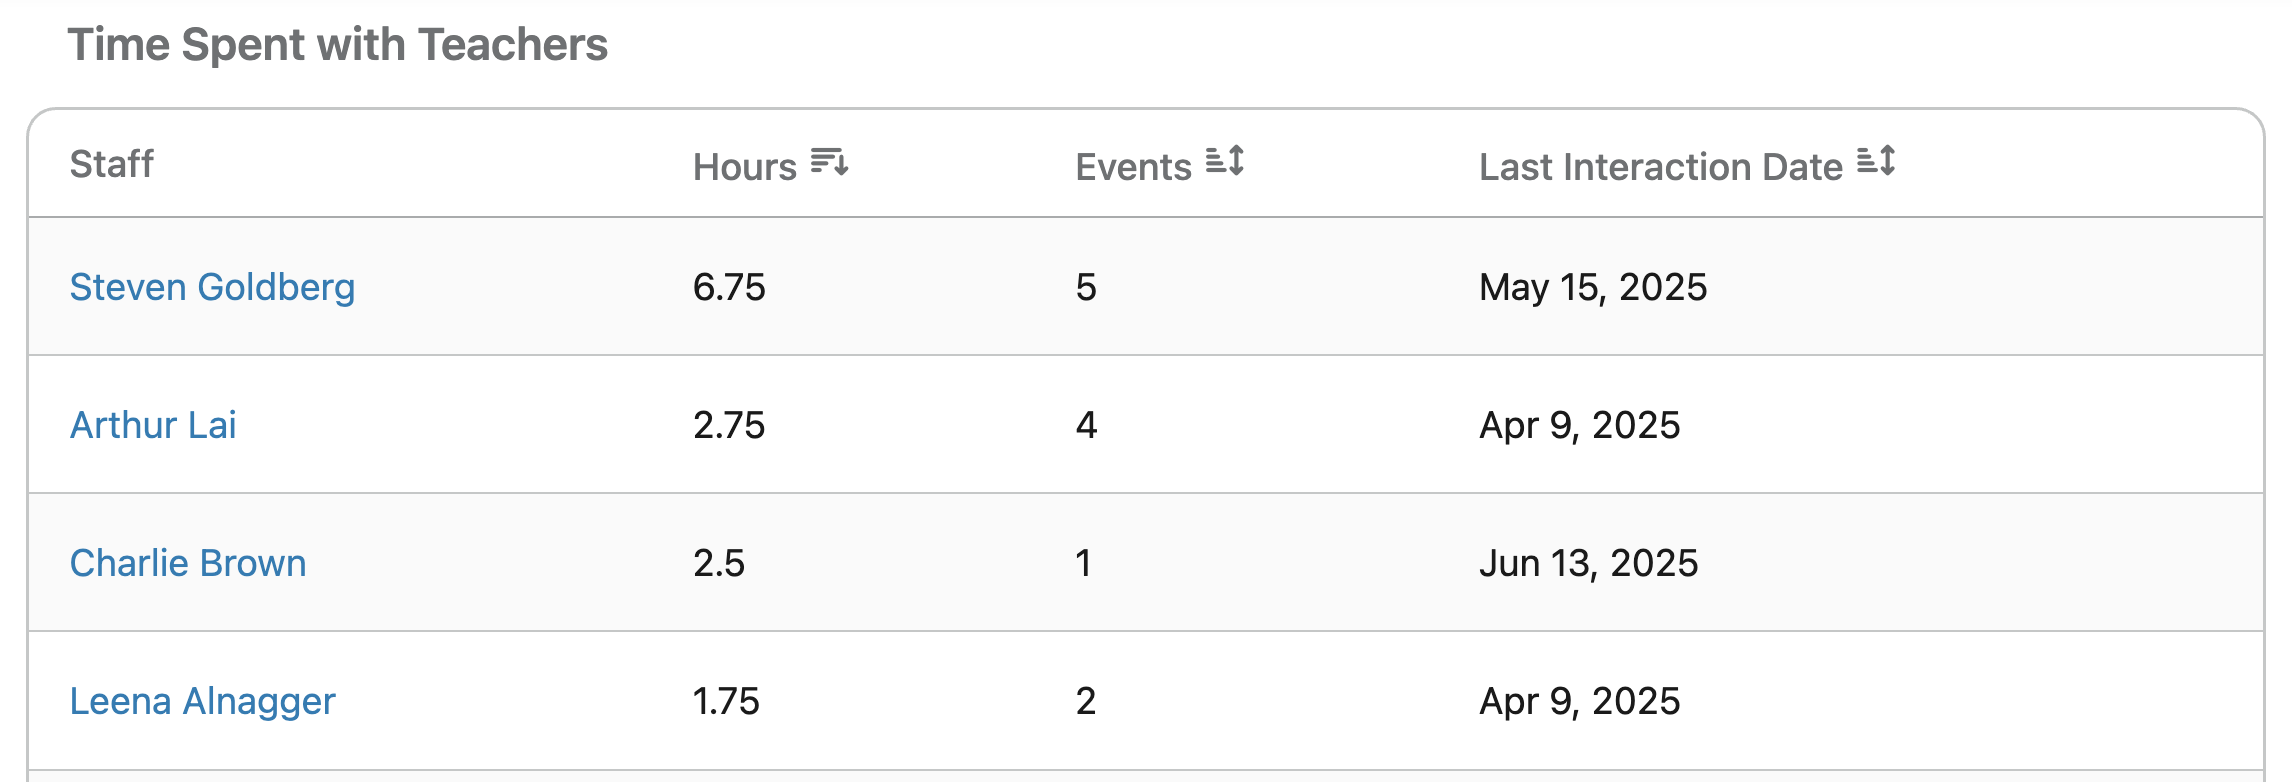Click Steven Goldberg's events count 5
Viewport: 2292px width, 782px height.
coord(1086,287)
